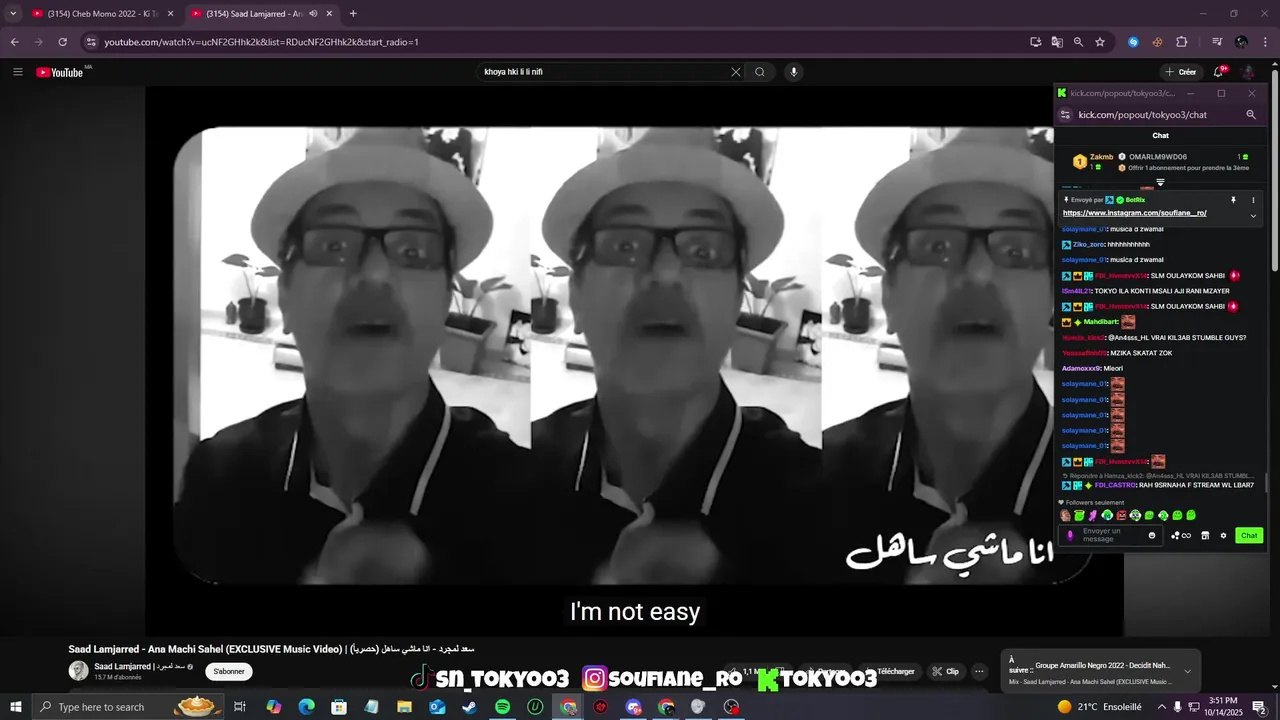Open Windows Start menu
The width and height of the screenshot is (1280, 720).
(x=15, y=707)
